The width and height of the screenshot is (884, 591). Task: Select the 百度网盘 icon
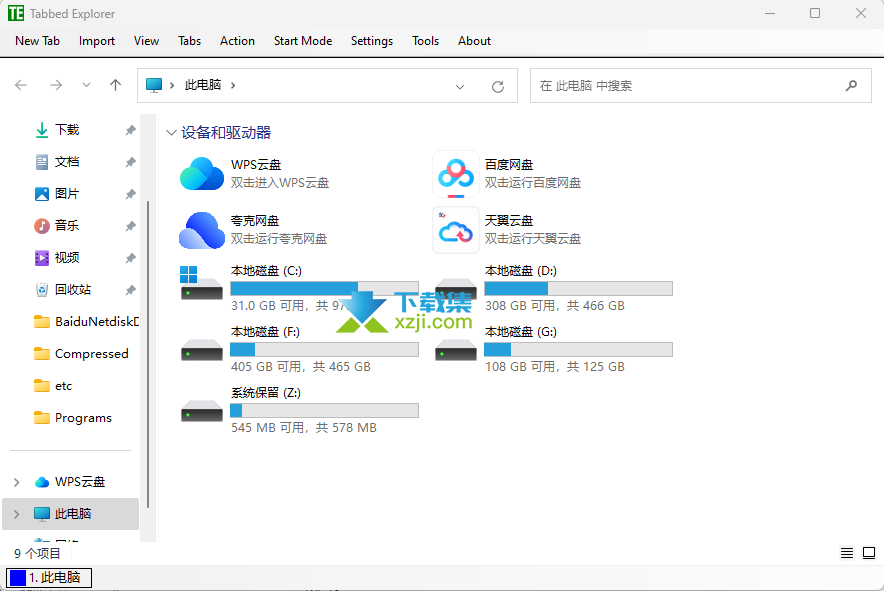pos(456,174)
